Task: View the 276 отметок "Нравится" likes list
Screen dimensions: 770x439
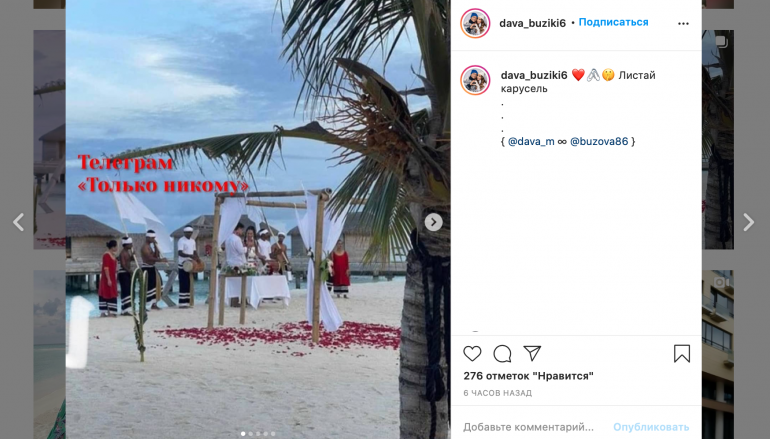Action: pos(528,376)
